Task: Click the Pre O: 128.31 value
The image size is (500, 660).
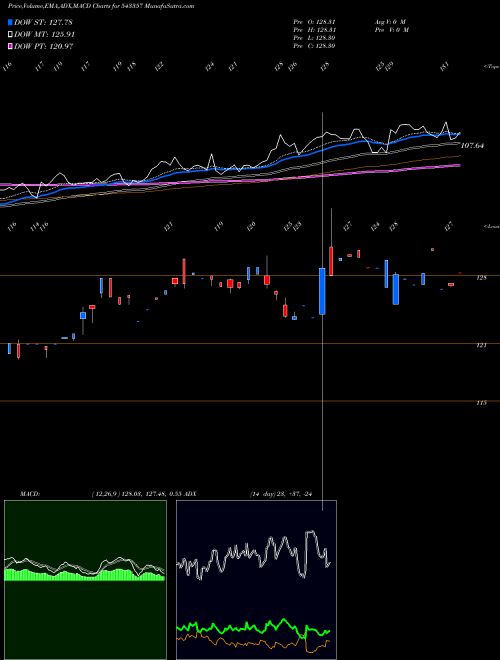Action: point(314,22)
